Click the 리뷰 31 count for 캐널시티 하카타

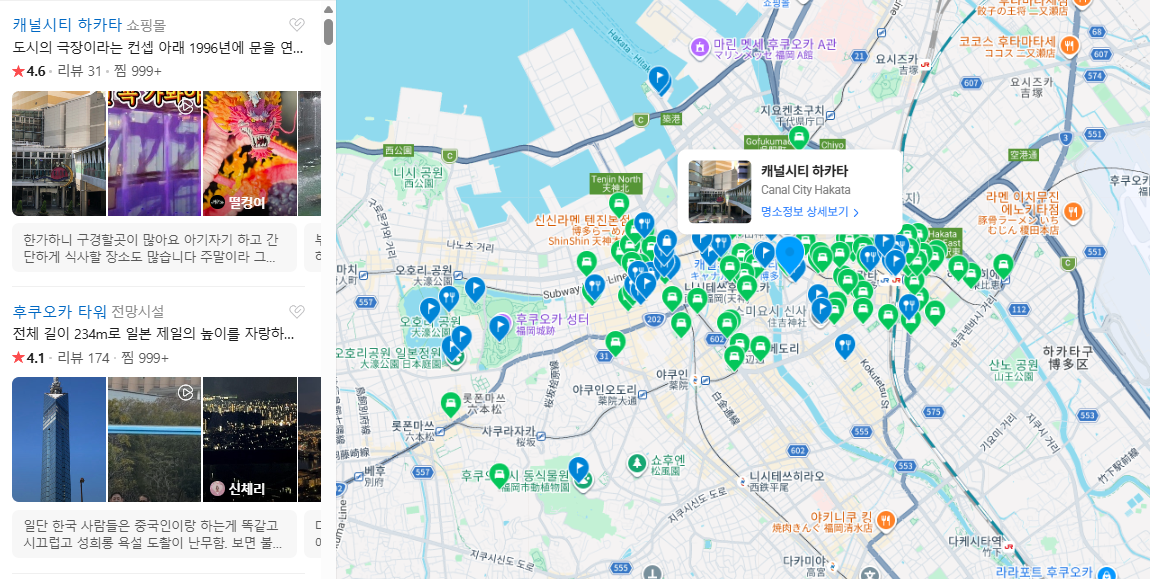point(79,71)
